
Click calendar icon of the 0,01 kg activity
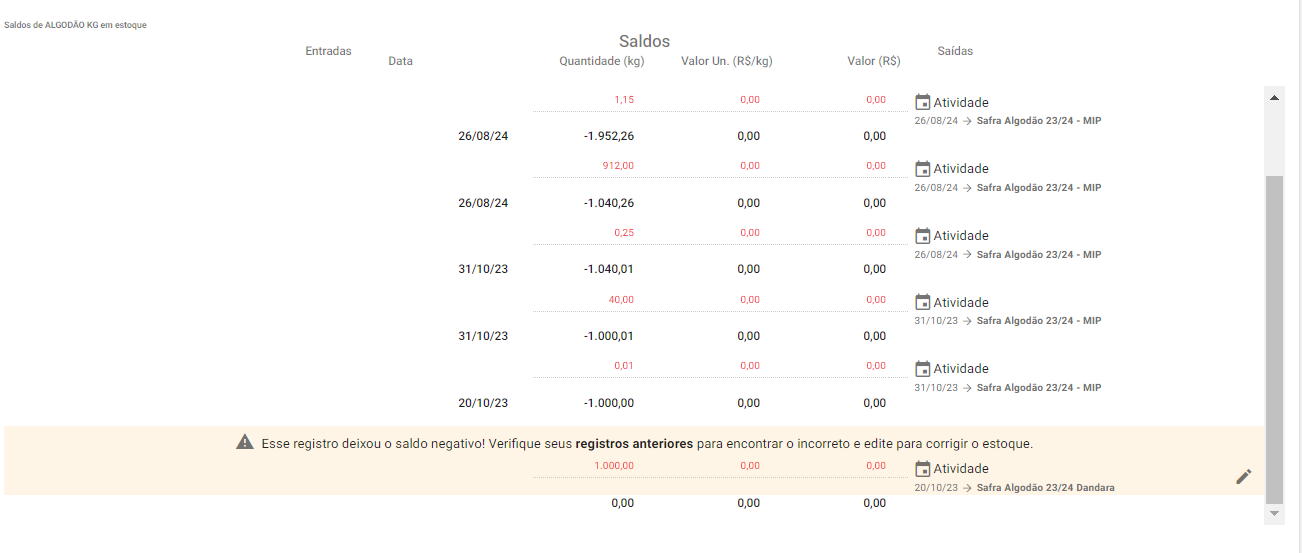[922, 369]
